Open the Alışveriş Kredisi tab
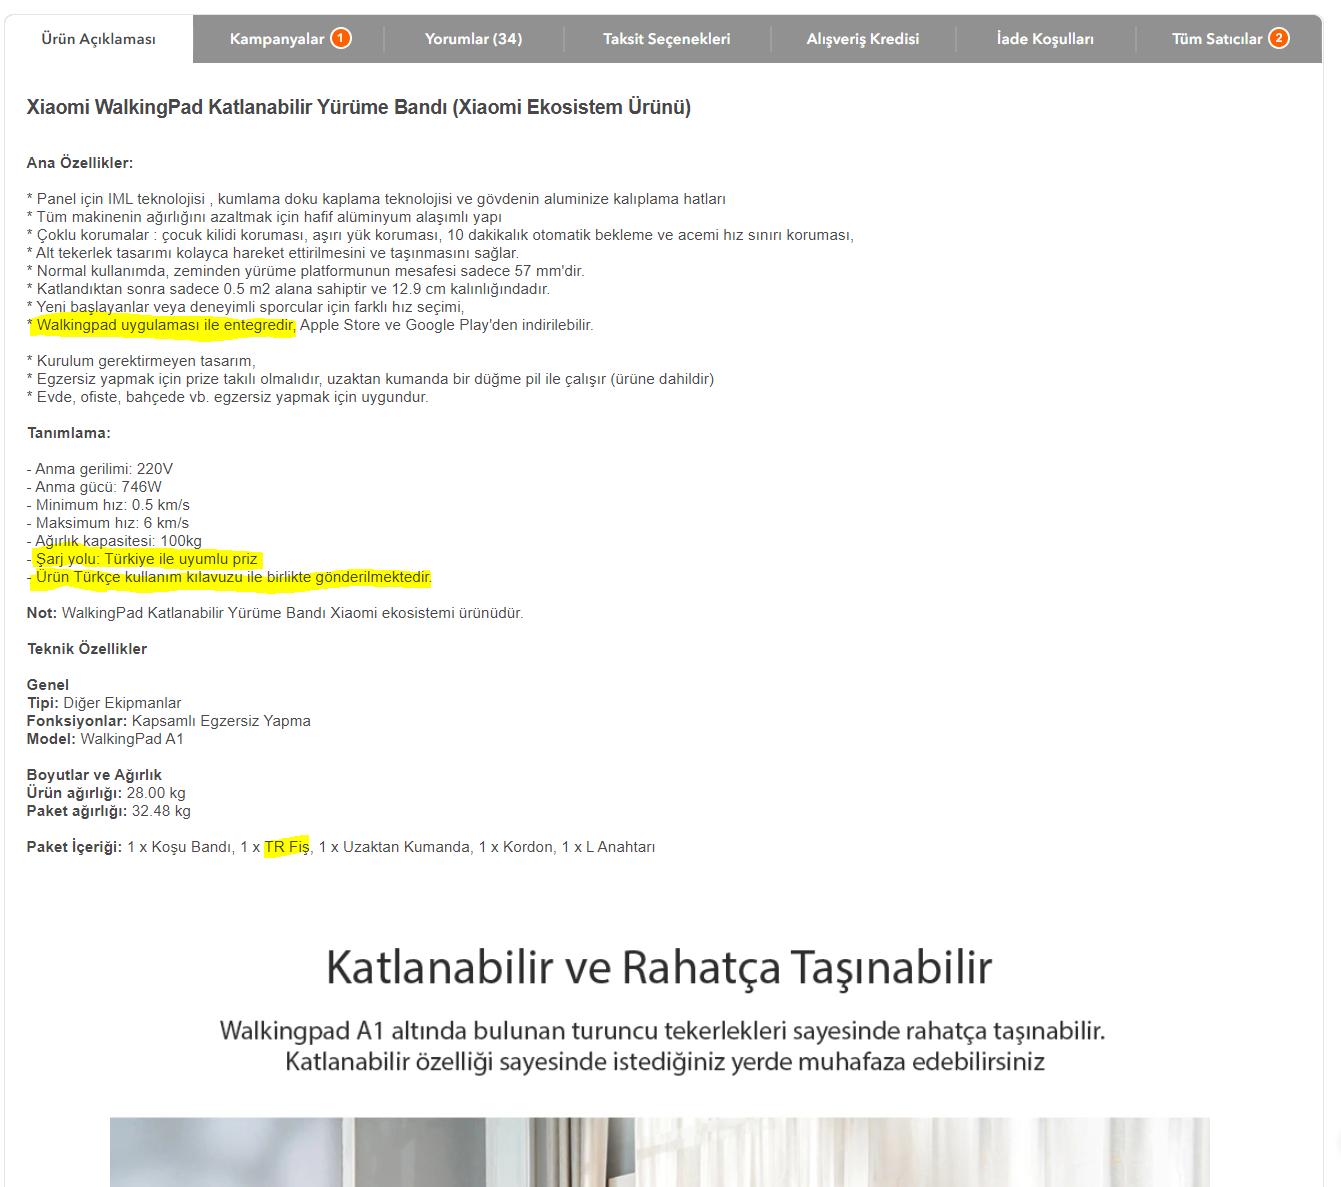The width and height of the screenshot is (1341, 1187). pyautogui.click(x=862, y=39)
